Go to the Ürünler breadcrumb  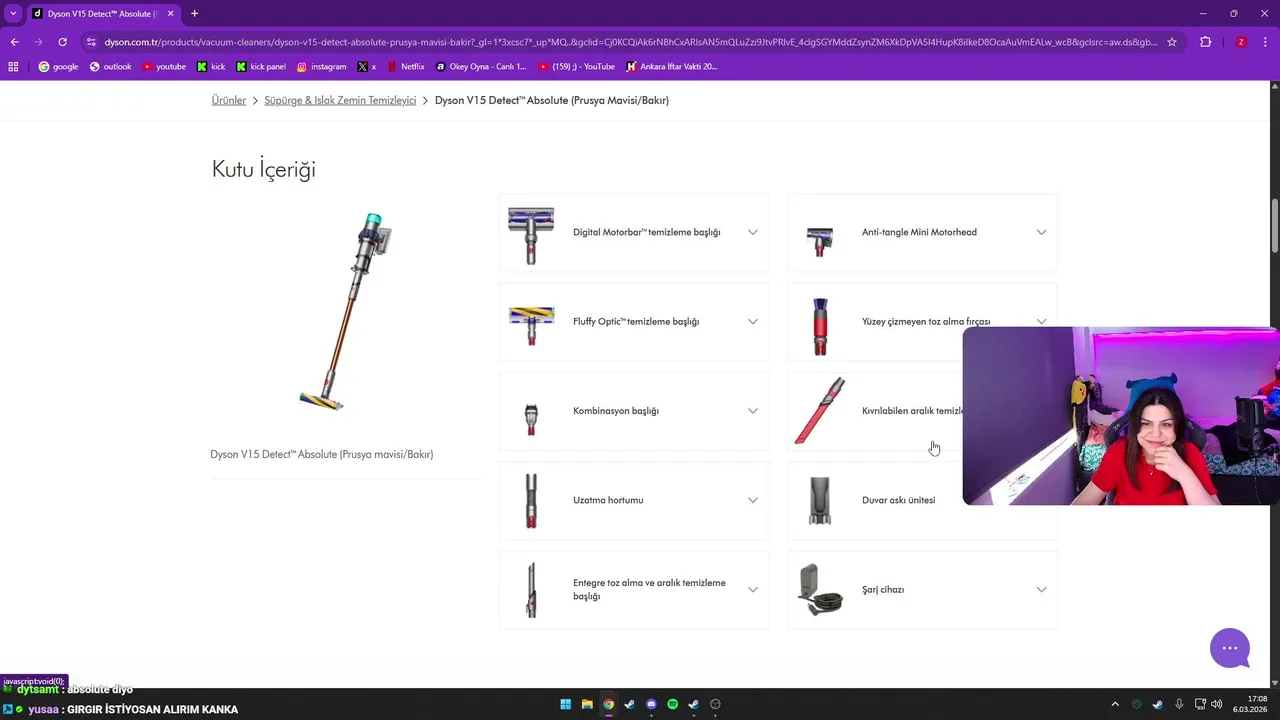point(228,100)
